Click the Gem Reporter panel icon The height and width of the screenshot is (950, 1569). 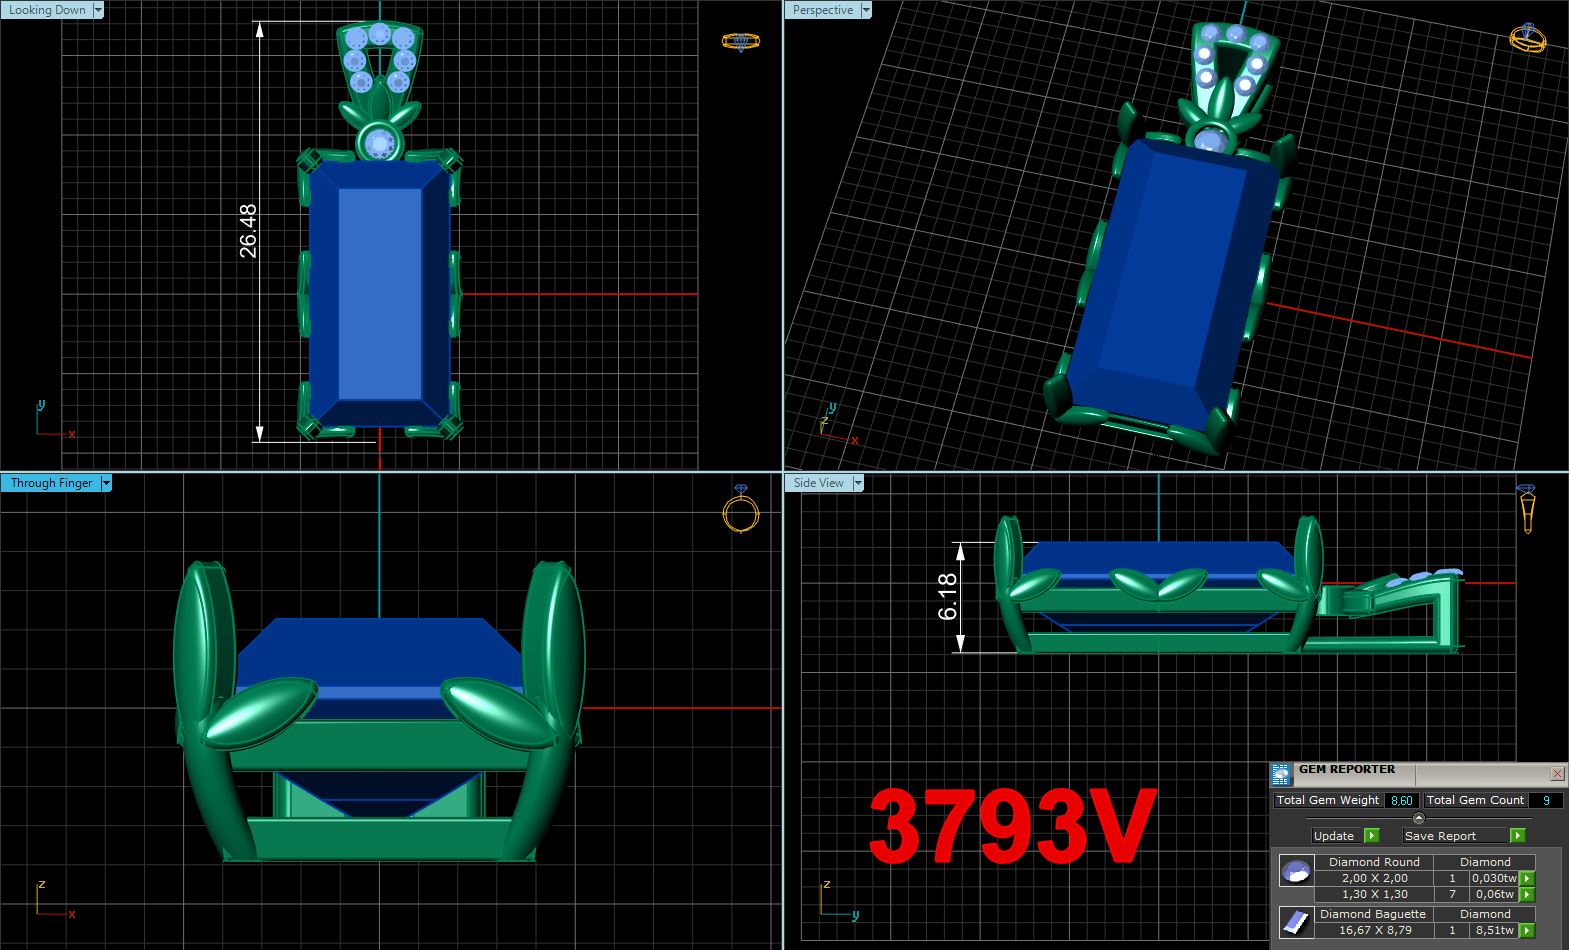pyautogui.click(x=1281, y=774)
